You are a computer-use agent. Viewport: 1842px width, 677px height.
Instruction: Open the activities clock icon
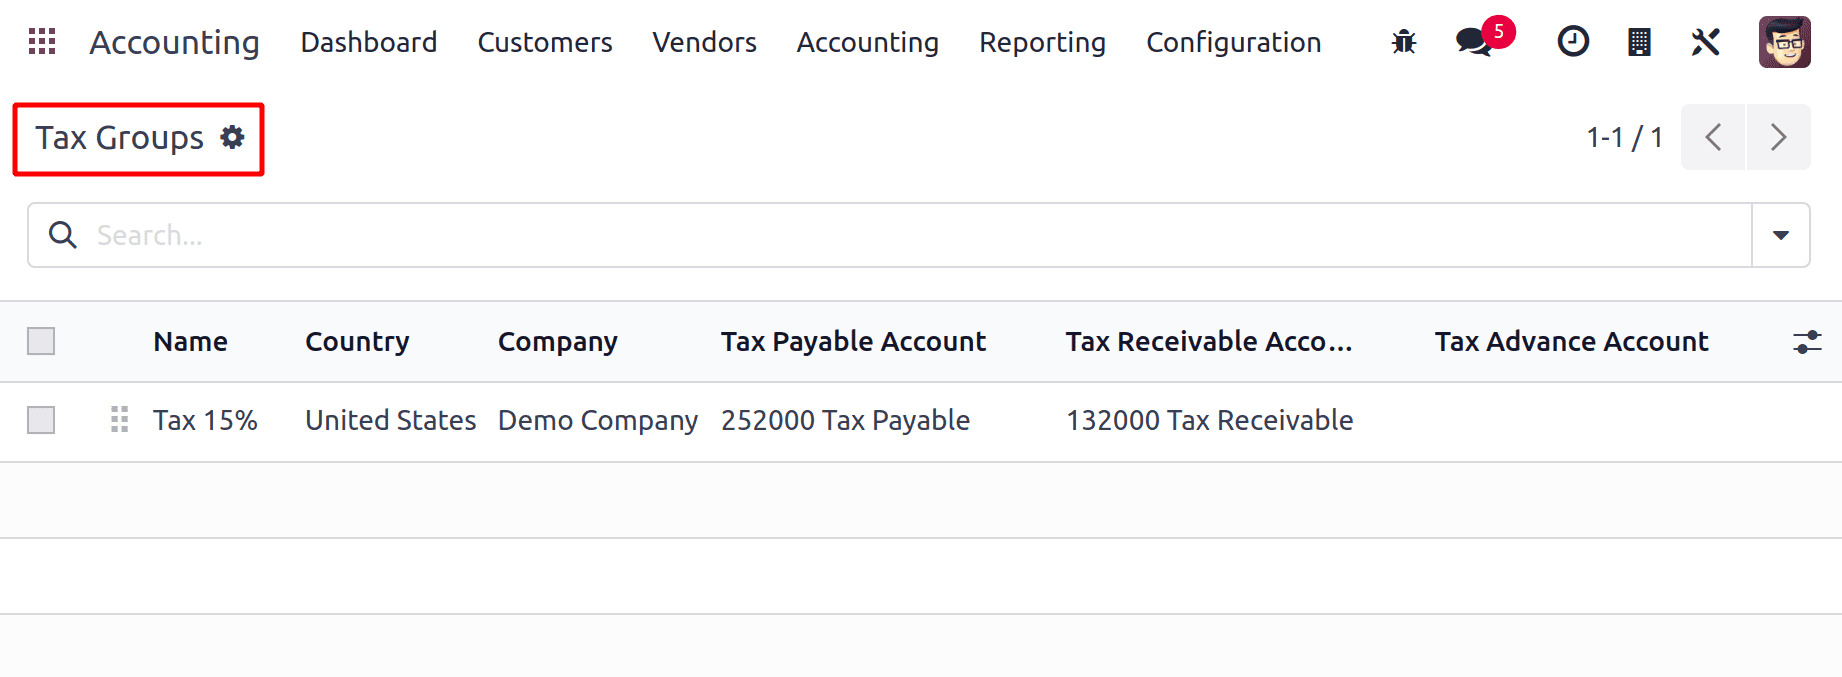1573,42
